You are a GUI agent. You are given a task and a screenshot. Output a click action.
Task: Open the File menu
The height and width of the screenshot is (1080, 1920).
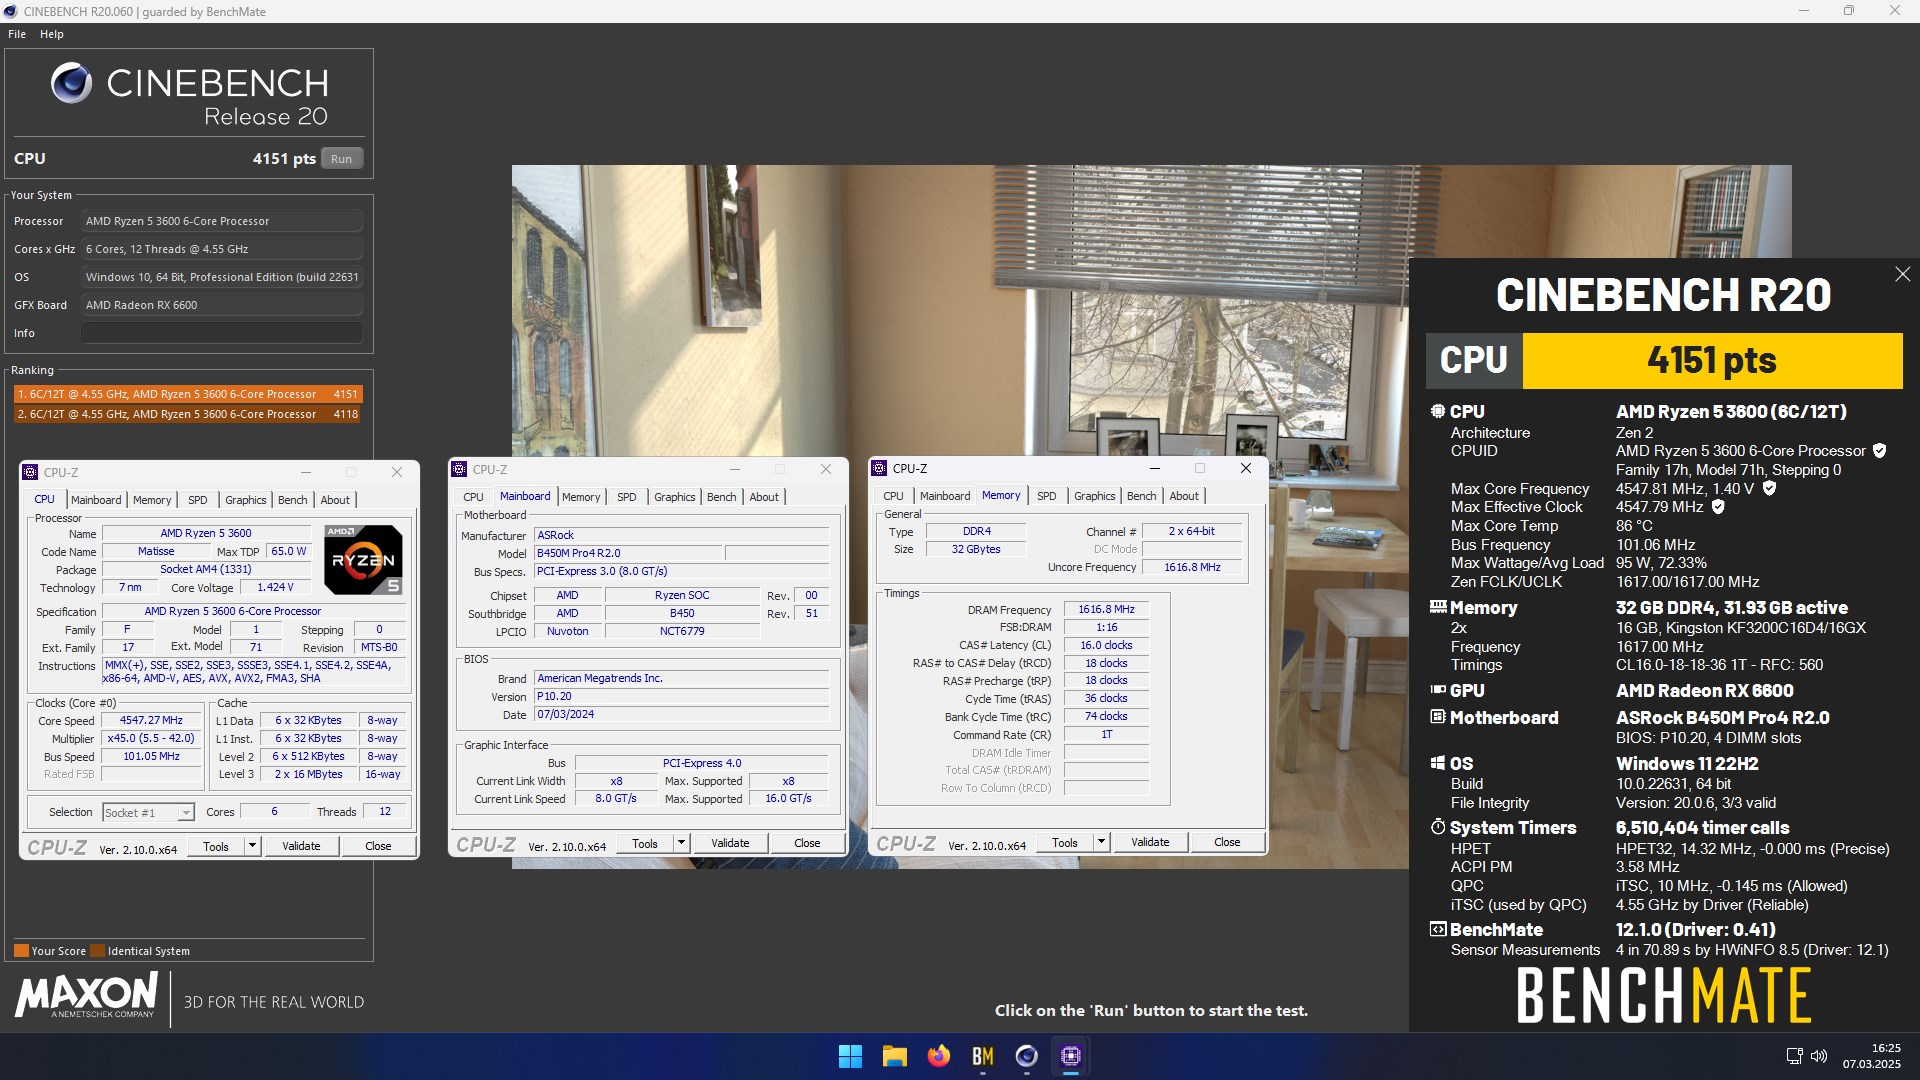click(x=17, y=34)
